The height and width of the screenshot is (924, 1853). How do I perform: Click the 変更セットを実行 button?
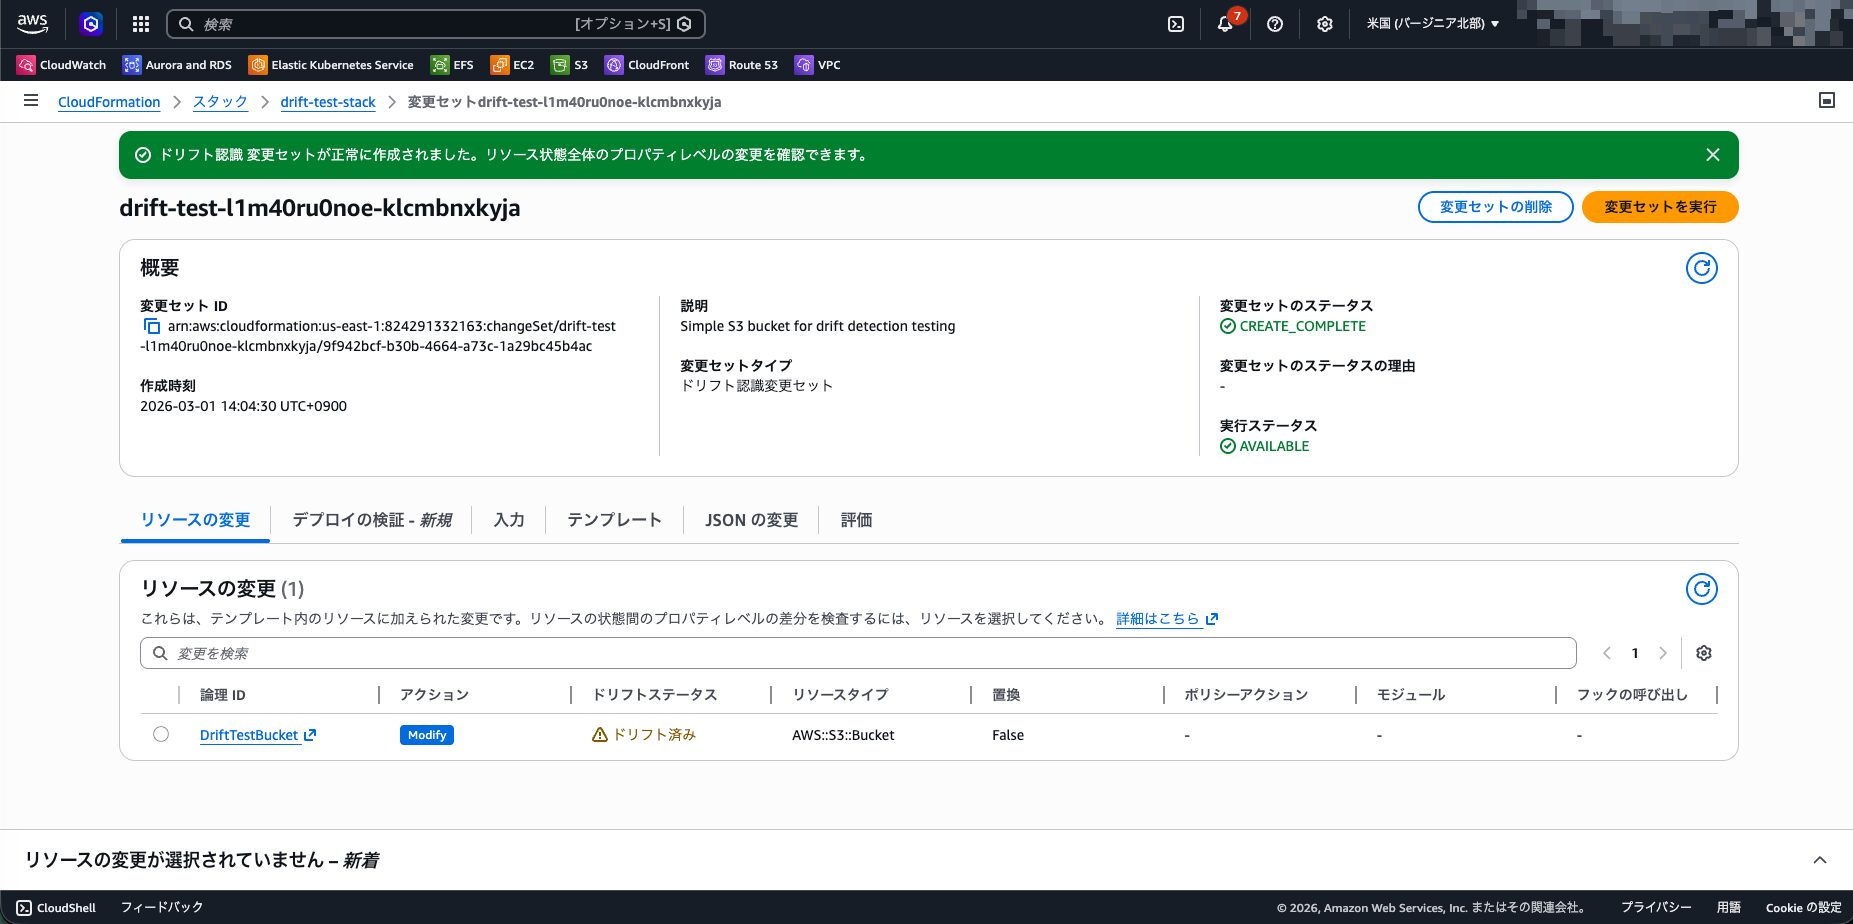[1659, 207]
